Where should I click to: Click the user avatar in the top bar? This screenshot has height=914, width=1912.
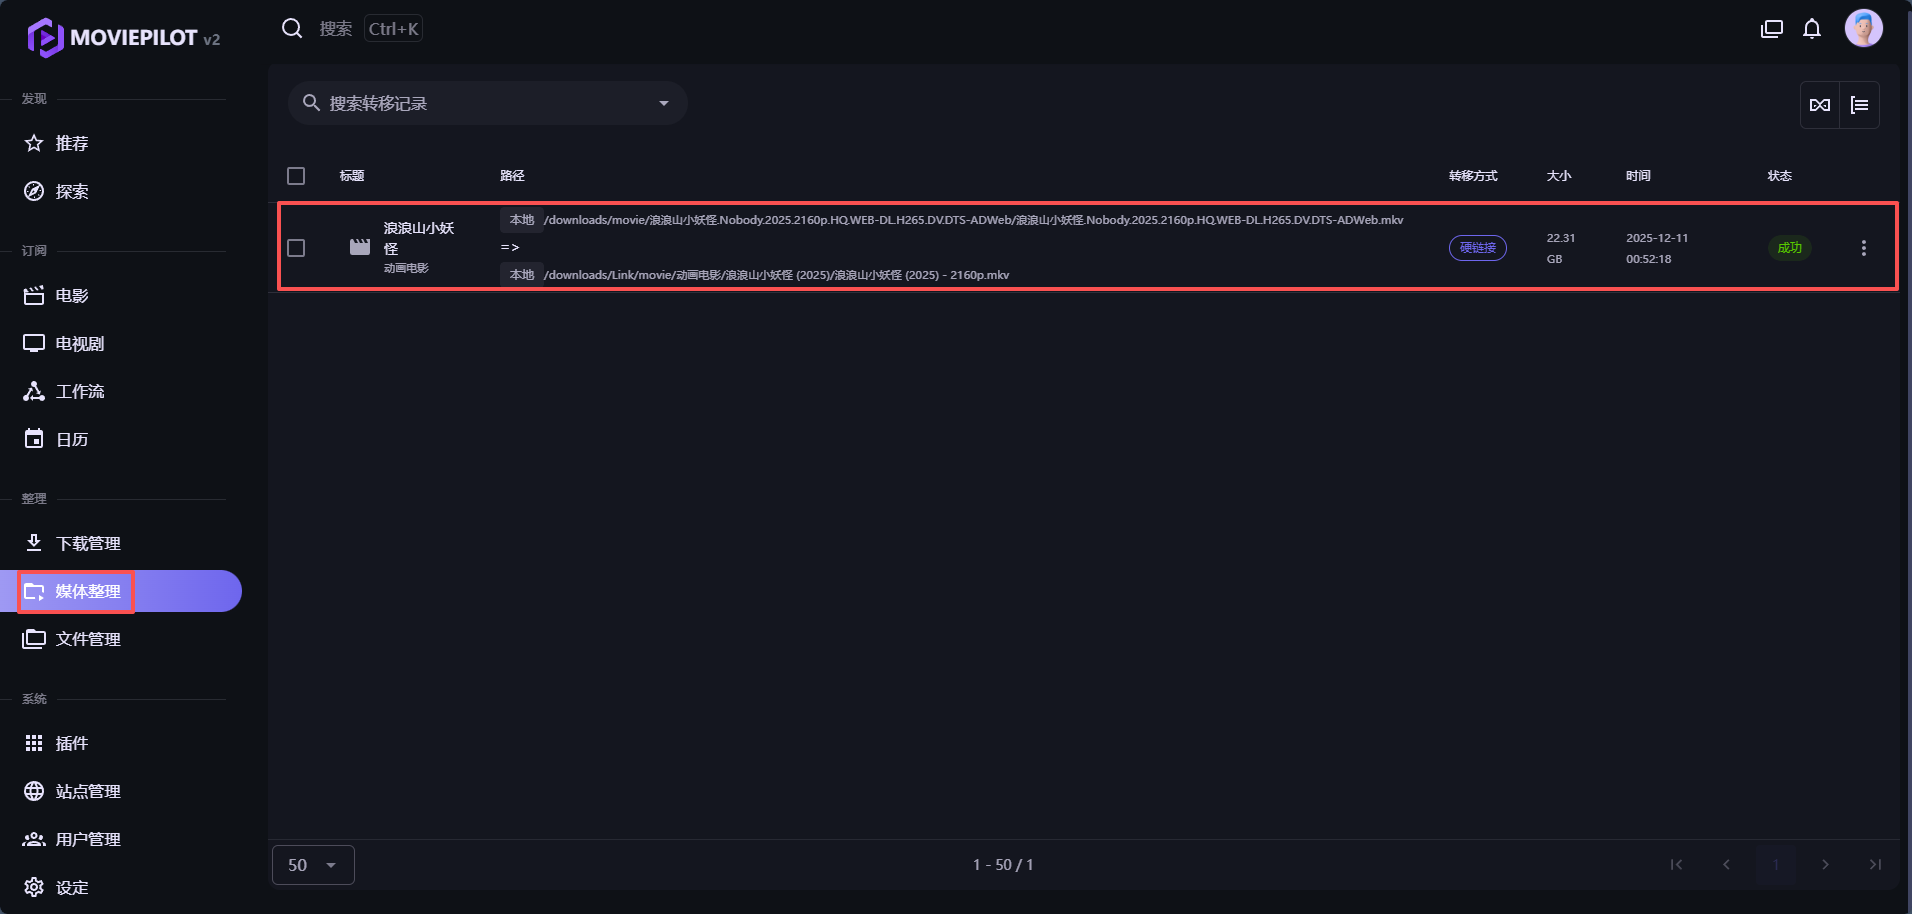(1863, 29)
